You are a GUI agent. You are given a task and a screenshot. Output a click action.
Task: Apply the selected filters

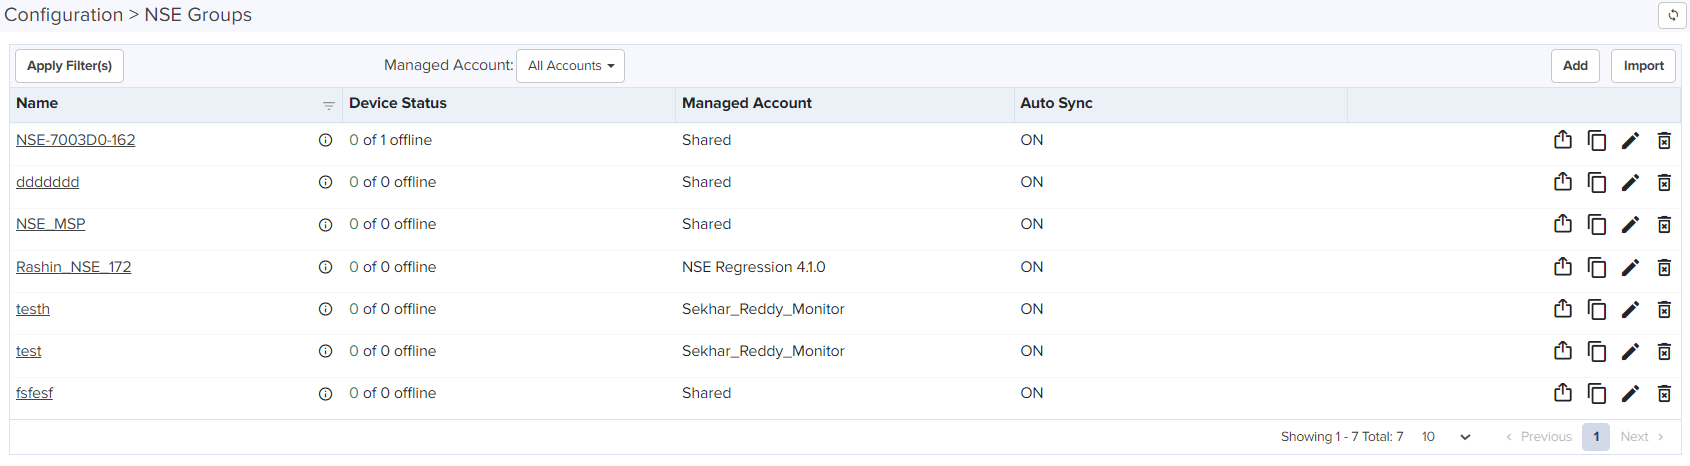[x=69, y=66]
